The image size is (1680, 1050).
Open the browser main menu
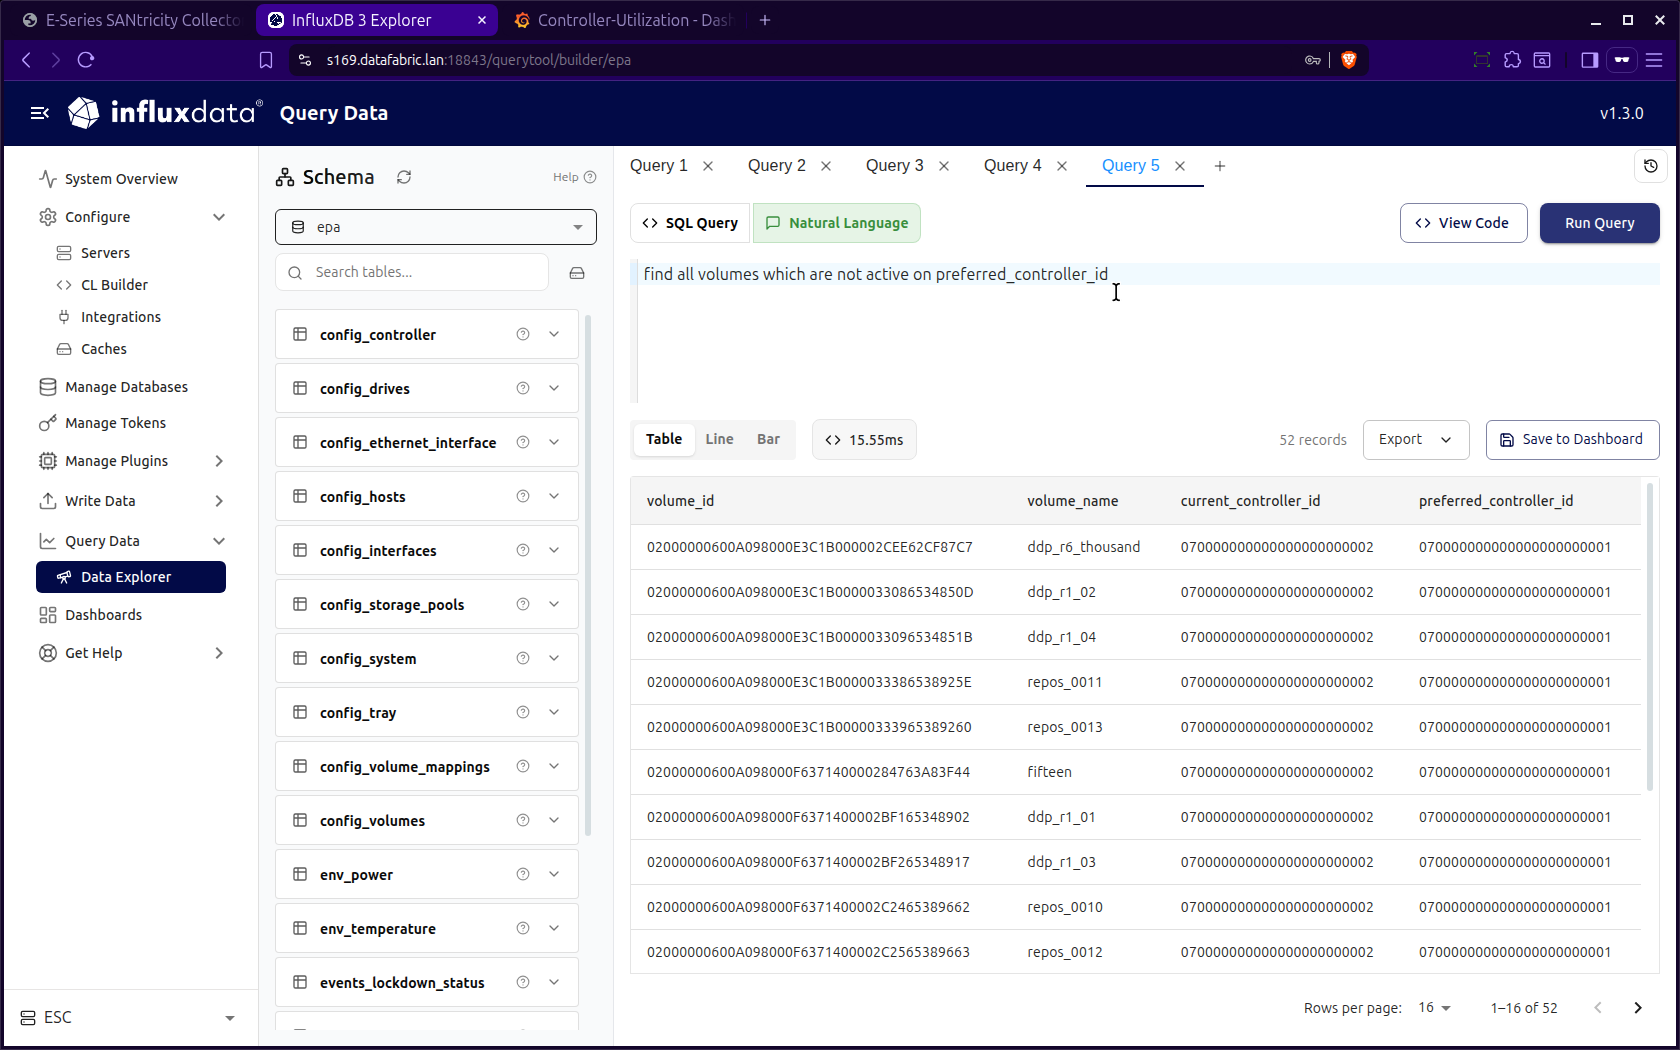click(x=1654, y=60)
